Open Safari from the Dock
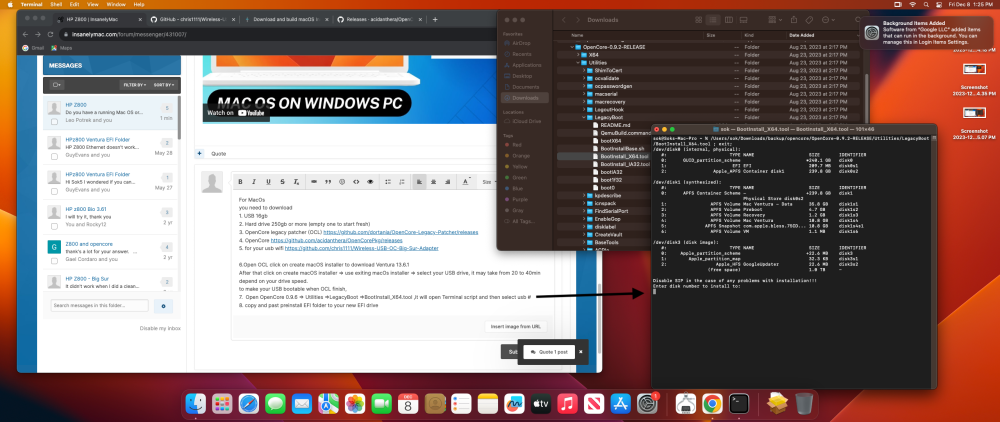 (249, 403)
